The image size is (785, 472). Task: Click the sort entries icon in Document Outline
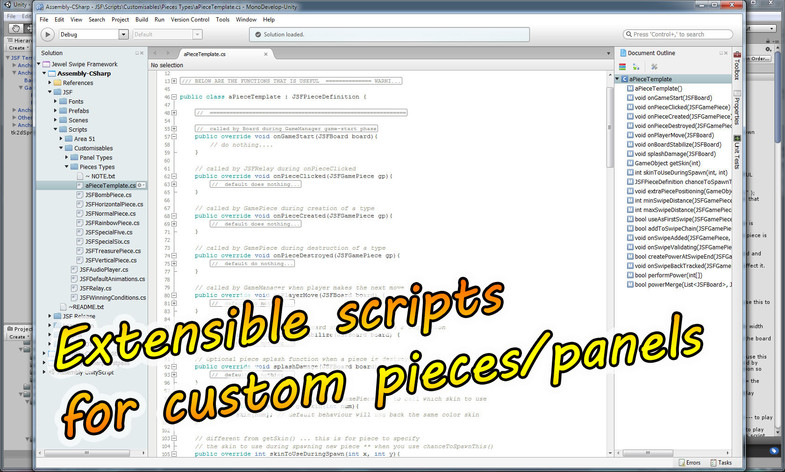coord(636,67)
